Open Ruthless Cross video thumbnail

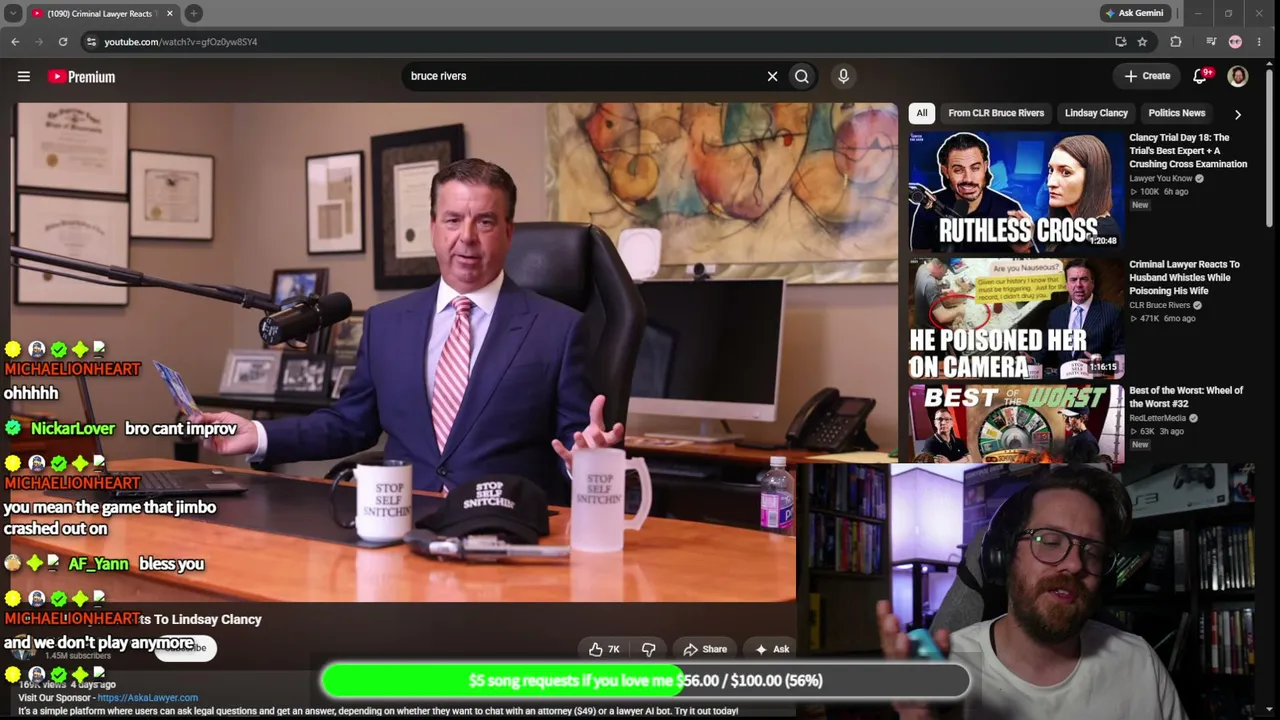(1016, 190)
